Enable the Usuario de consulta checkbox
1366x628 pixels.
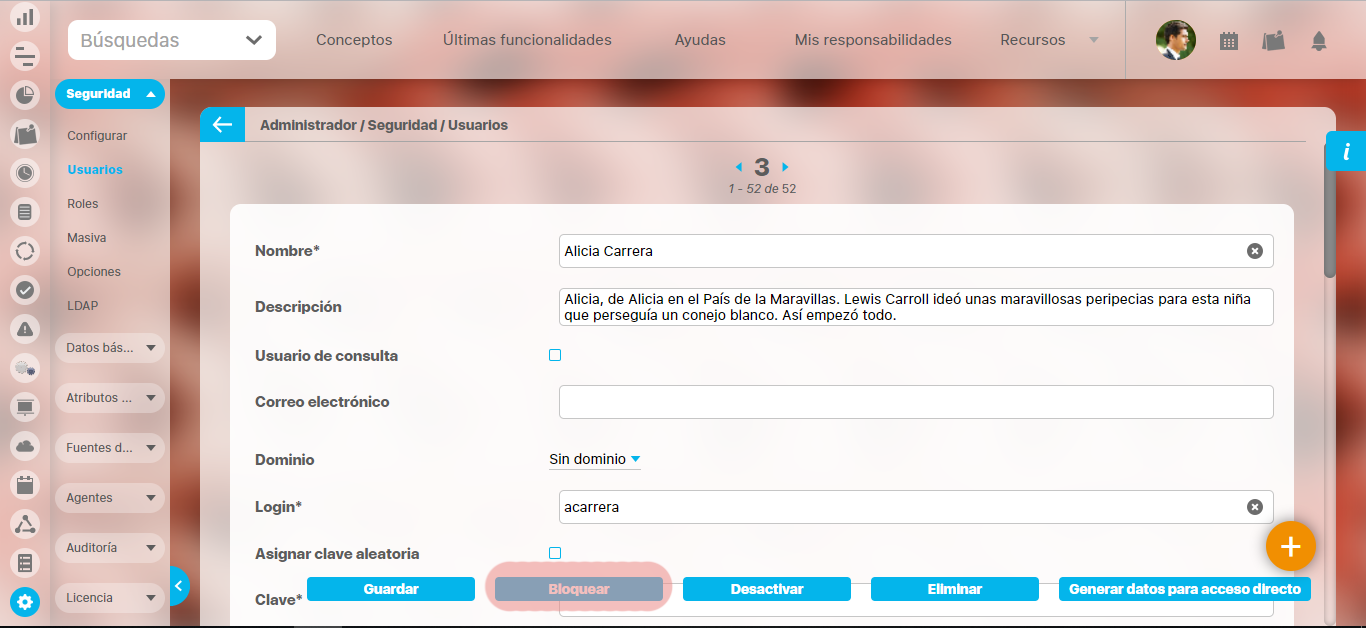coord(555,355)
